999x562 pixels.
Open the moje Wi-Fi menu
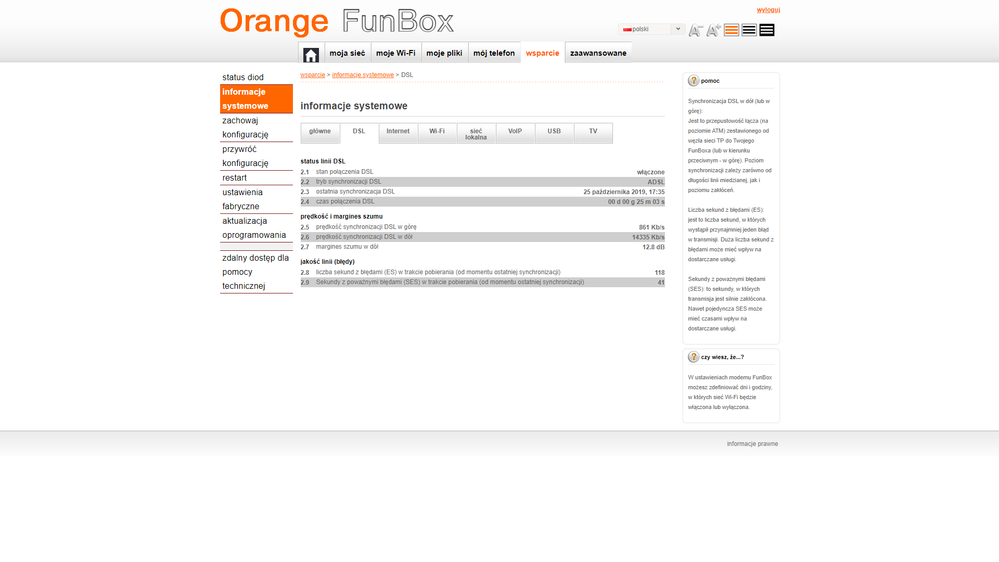pos(396,53)
